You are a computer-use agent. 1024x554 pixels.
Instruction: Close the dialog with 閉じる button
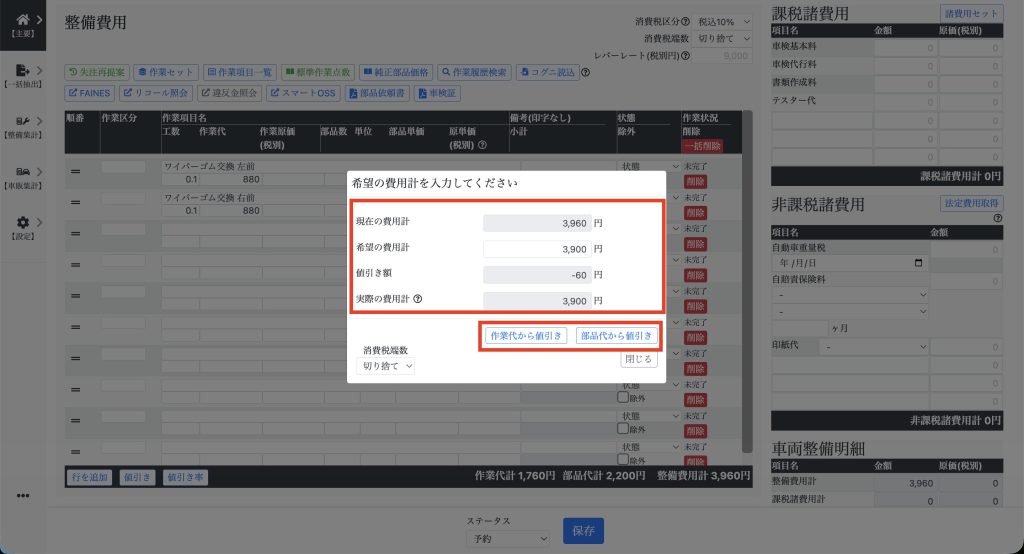coord(639,359)
